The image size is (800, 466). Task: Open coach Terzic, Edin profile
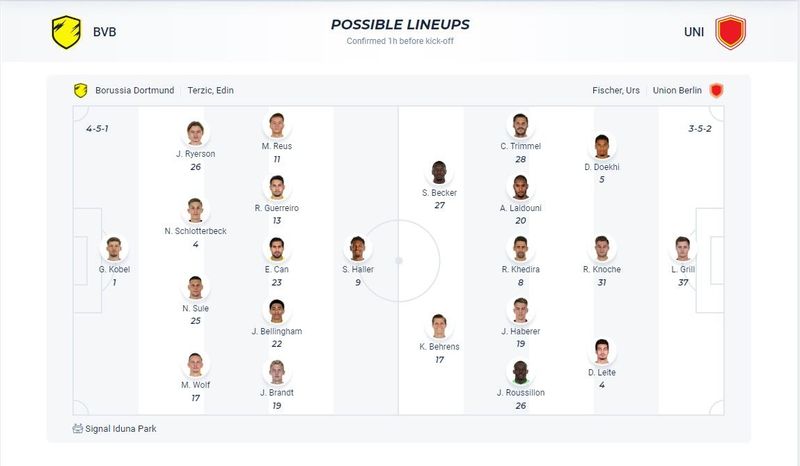211,90
